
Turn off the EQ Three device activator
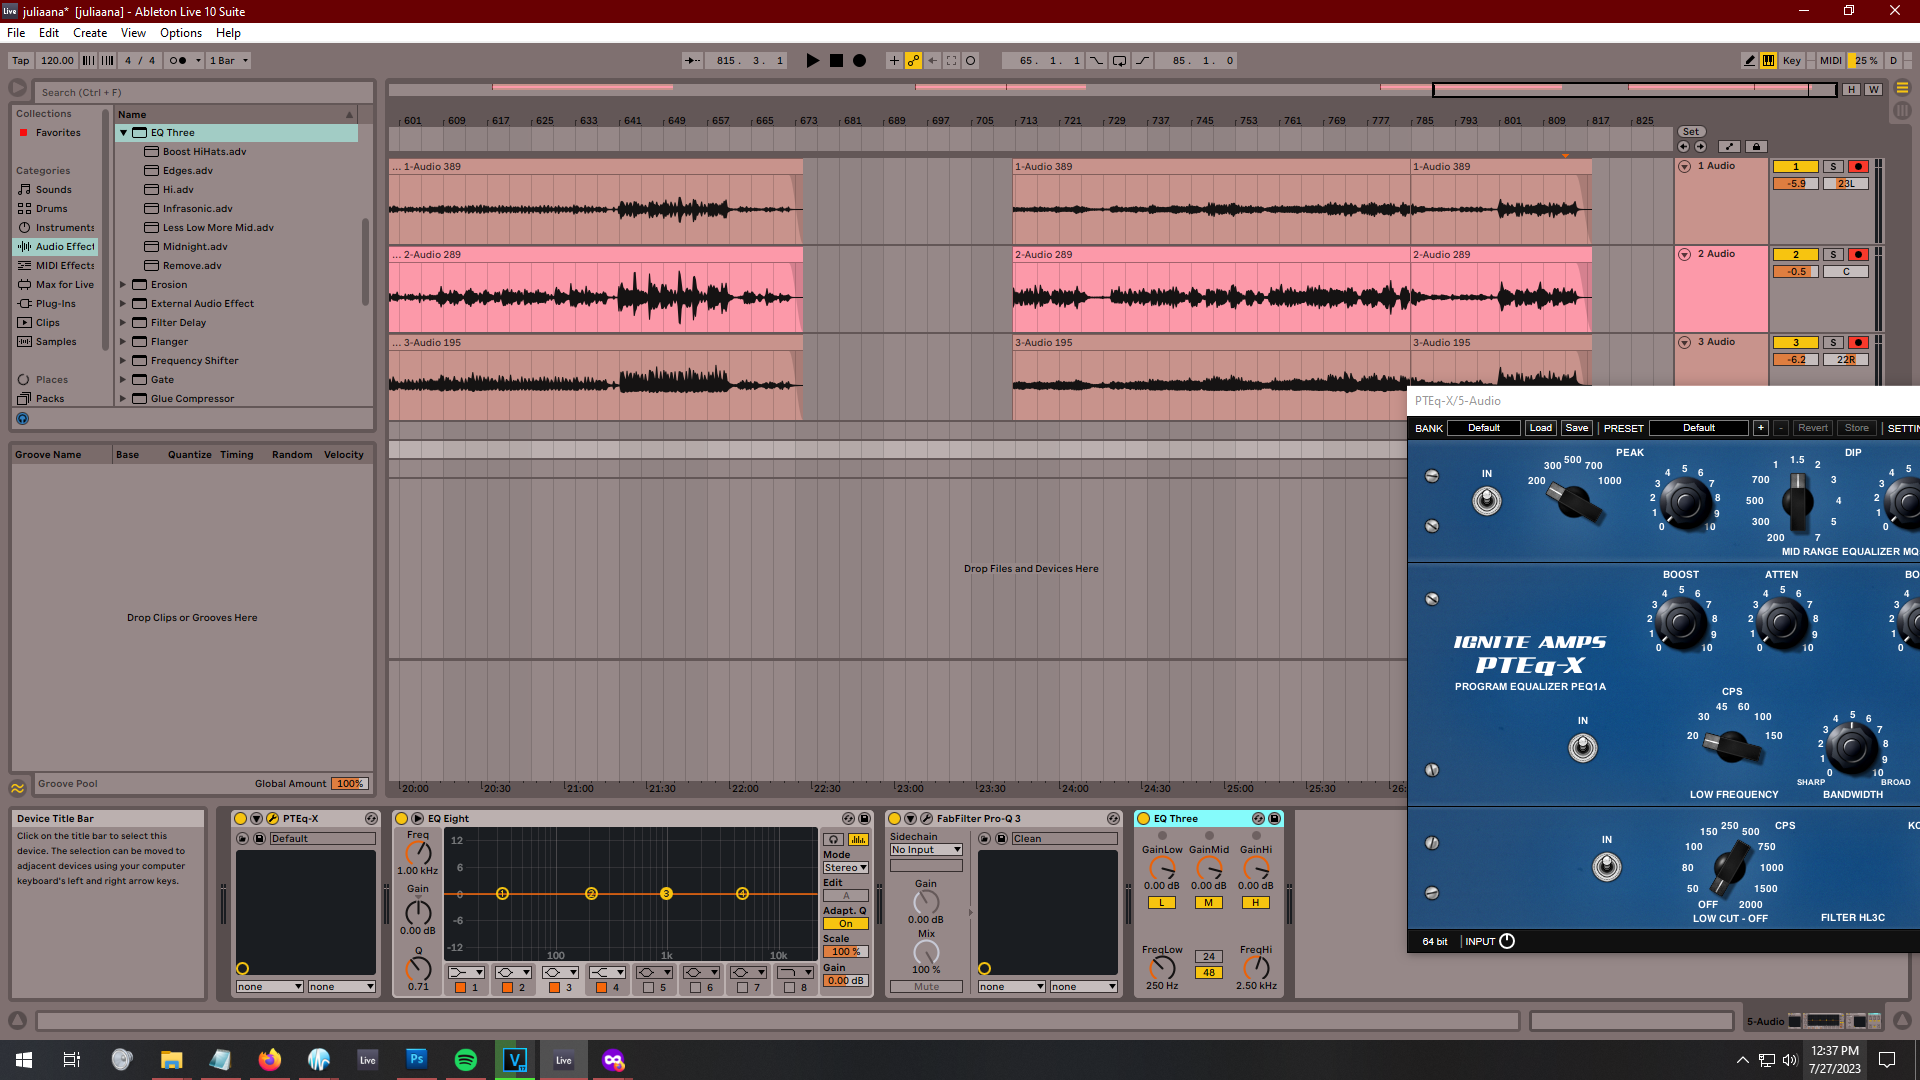1143,819
